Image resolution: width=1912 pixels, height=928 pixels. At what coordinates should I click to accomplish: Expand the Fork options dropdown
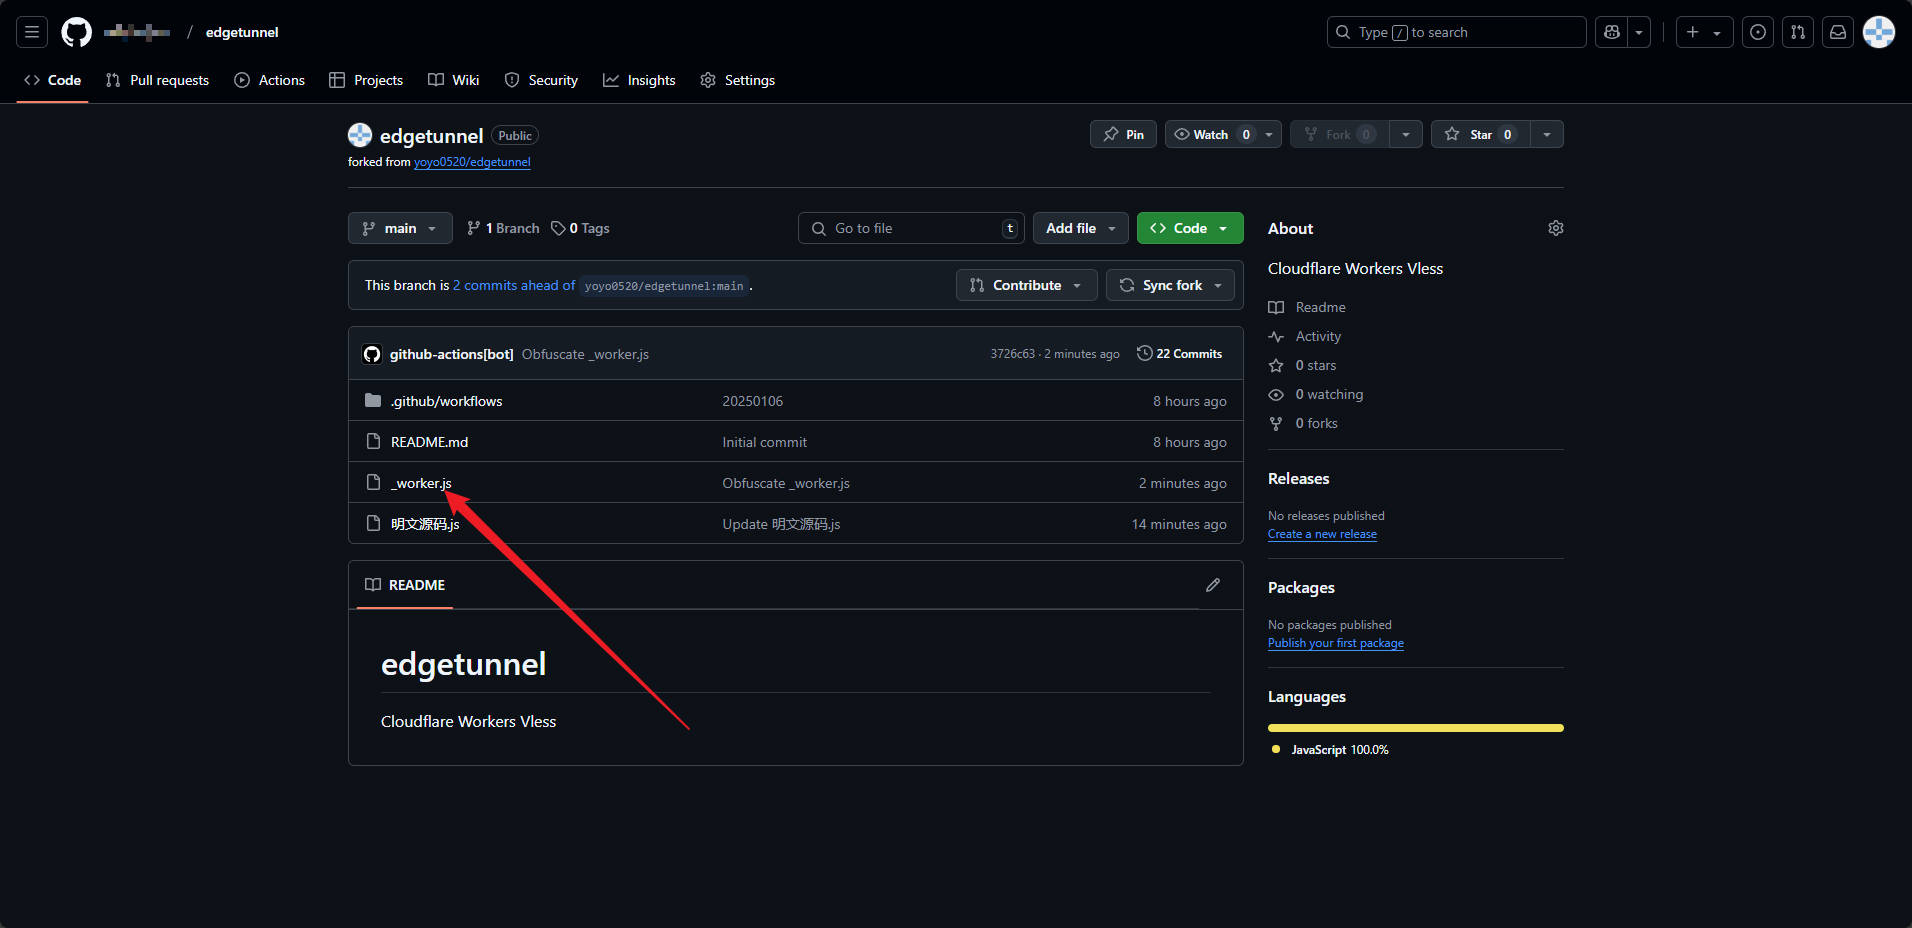[x=1406, y=134]
